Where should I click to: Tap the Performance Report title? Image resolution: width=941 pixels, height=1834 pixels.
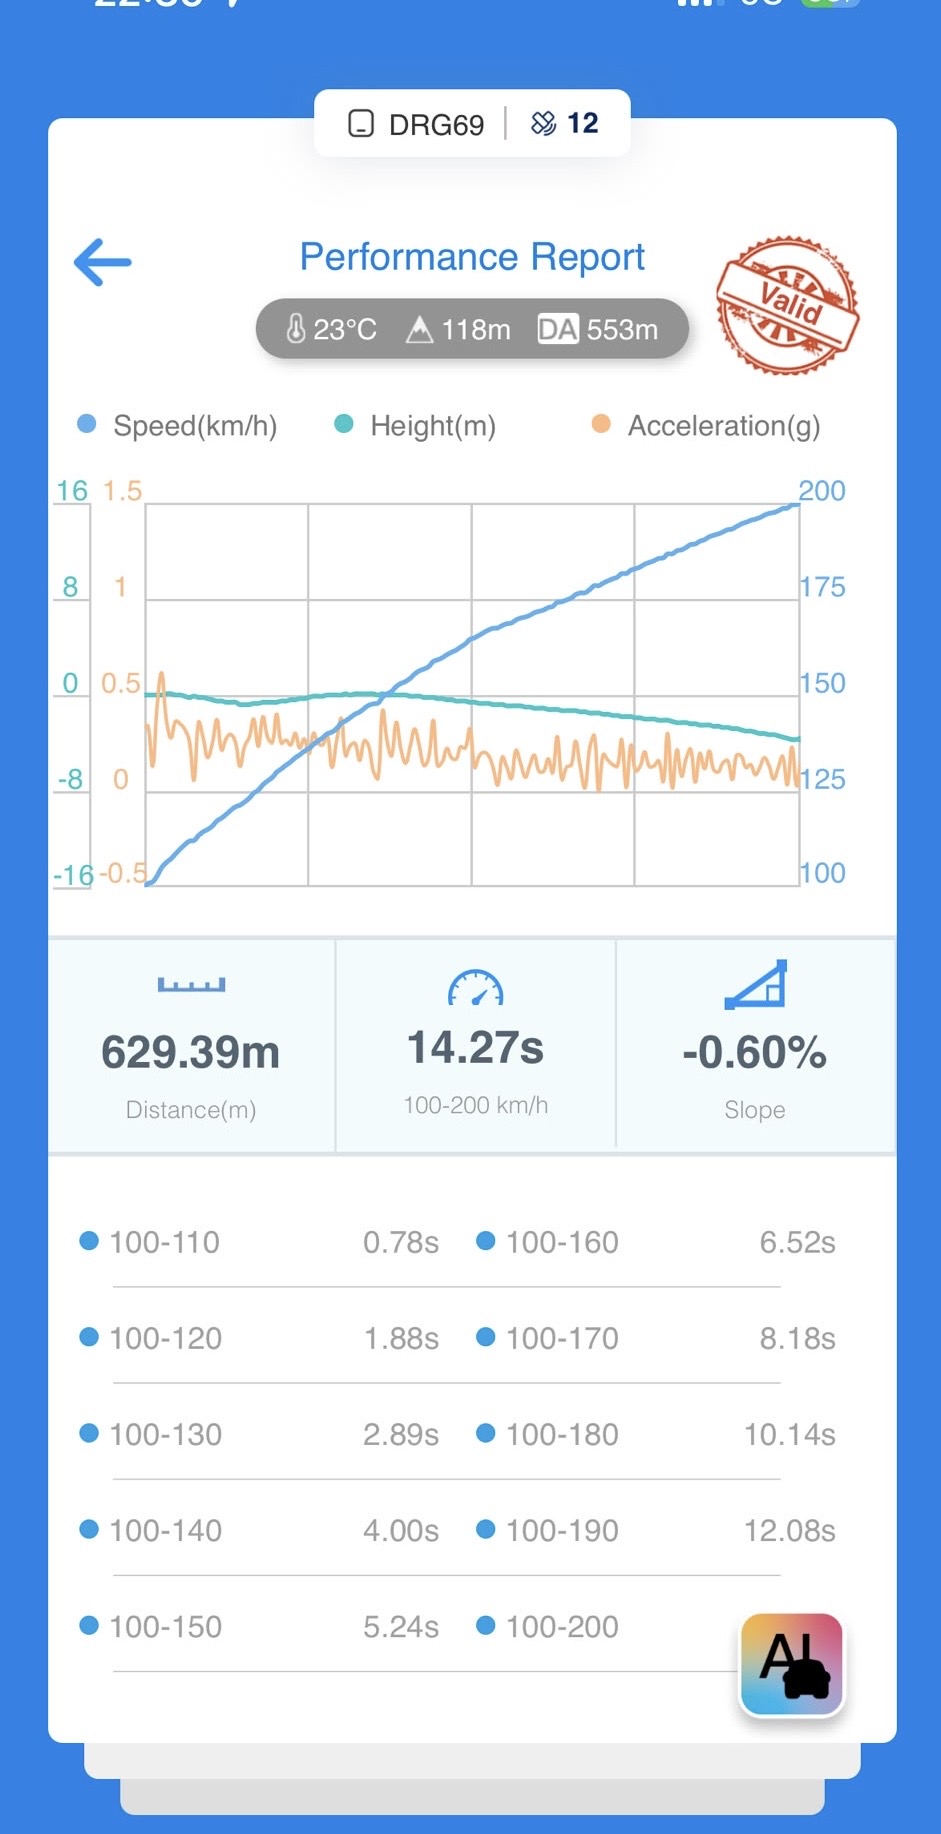pos(472,257)
